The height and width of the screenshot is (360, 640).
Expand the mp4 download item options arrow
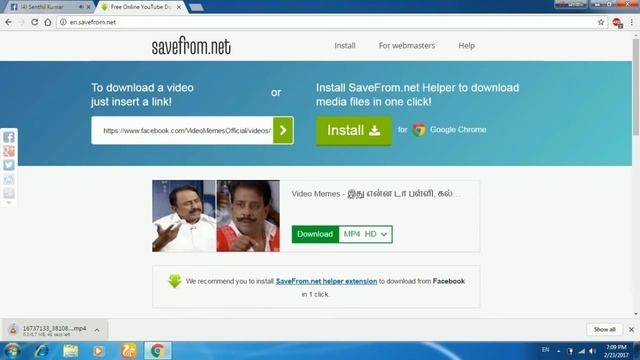[97, 330]
